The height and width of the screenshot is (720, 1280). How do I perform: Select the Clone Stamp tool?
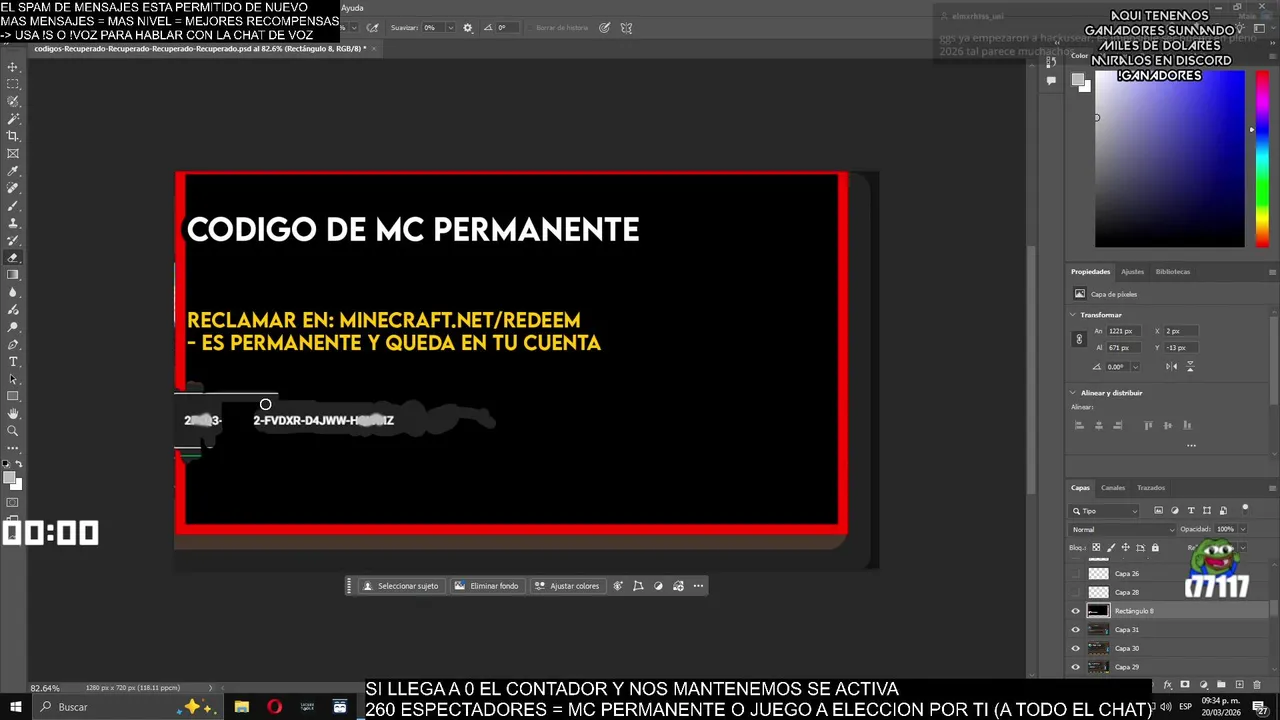point(13,223)
